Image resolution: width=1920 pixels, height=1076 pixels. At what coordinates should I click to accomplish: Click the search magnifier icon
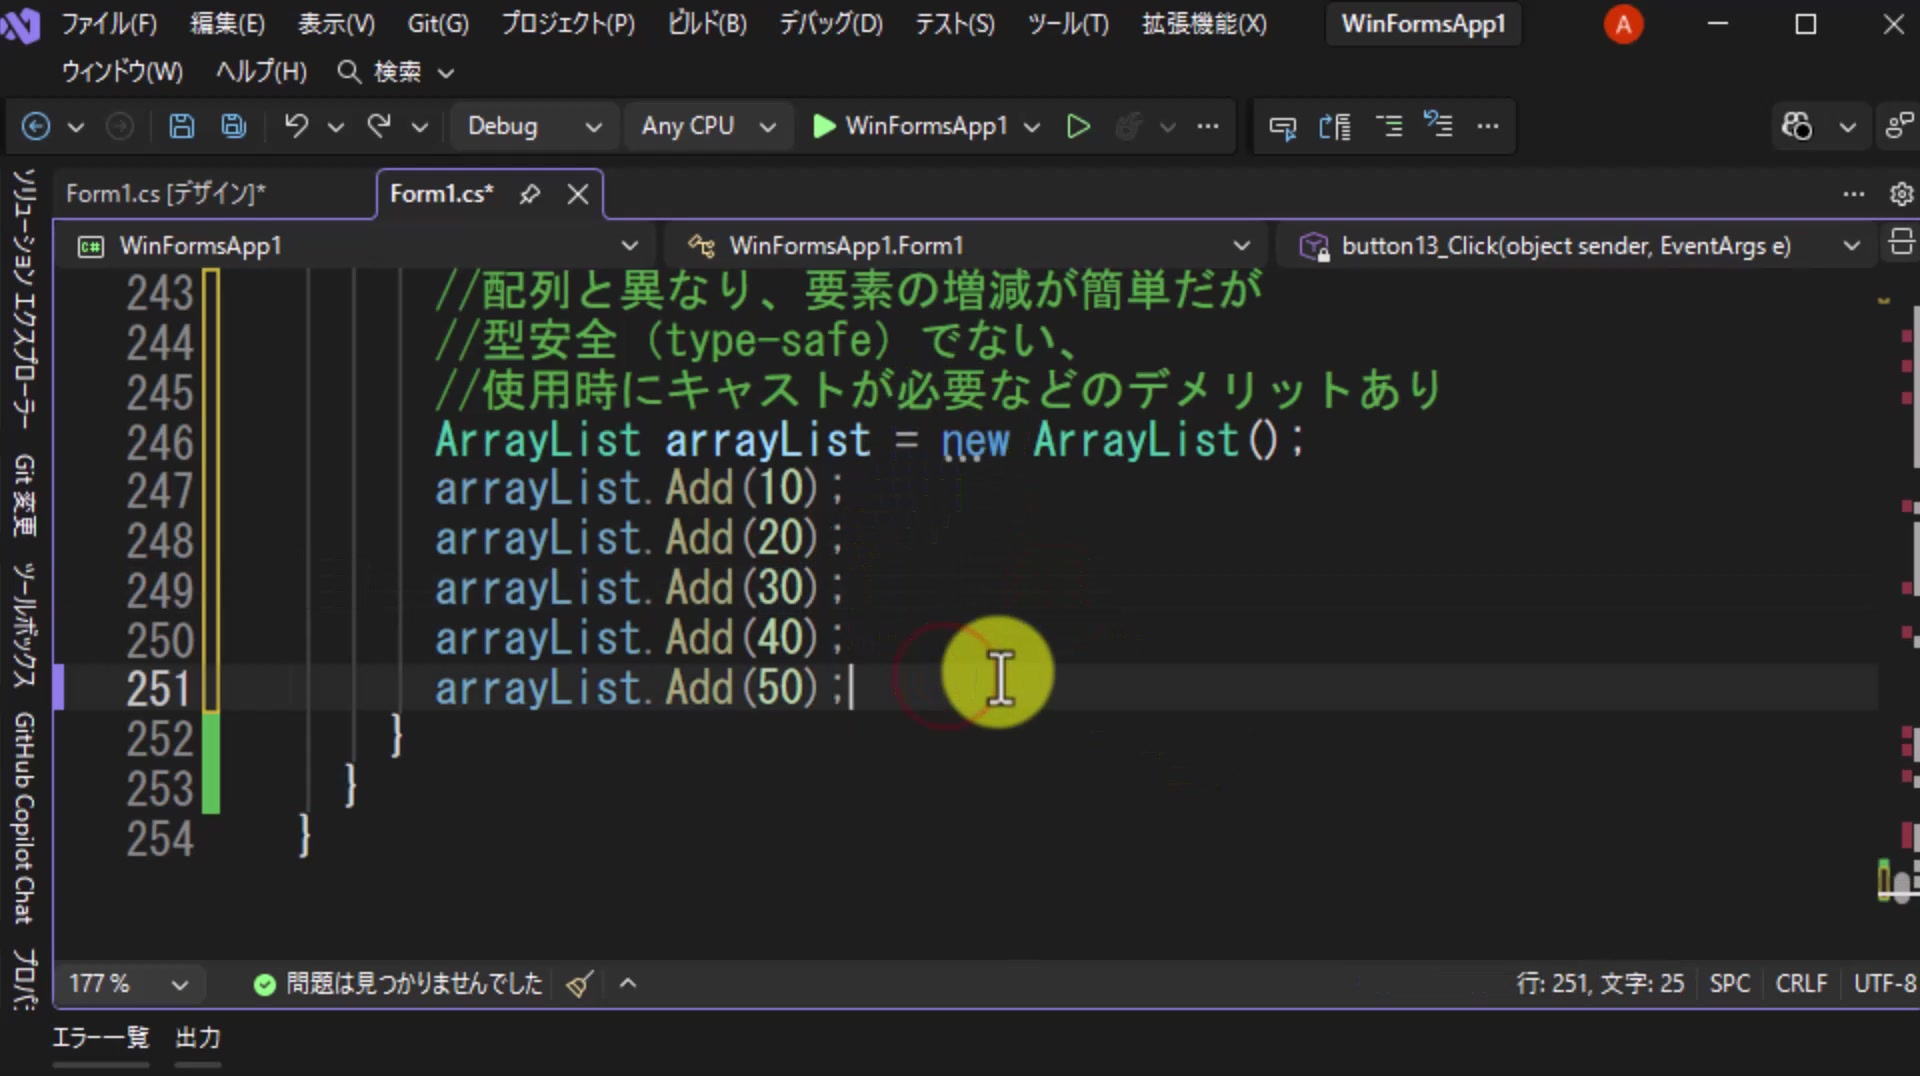tap(348, 71)
